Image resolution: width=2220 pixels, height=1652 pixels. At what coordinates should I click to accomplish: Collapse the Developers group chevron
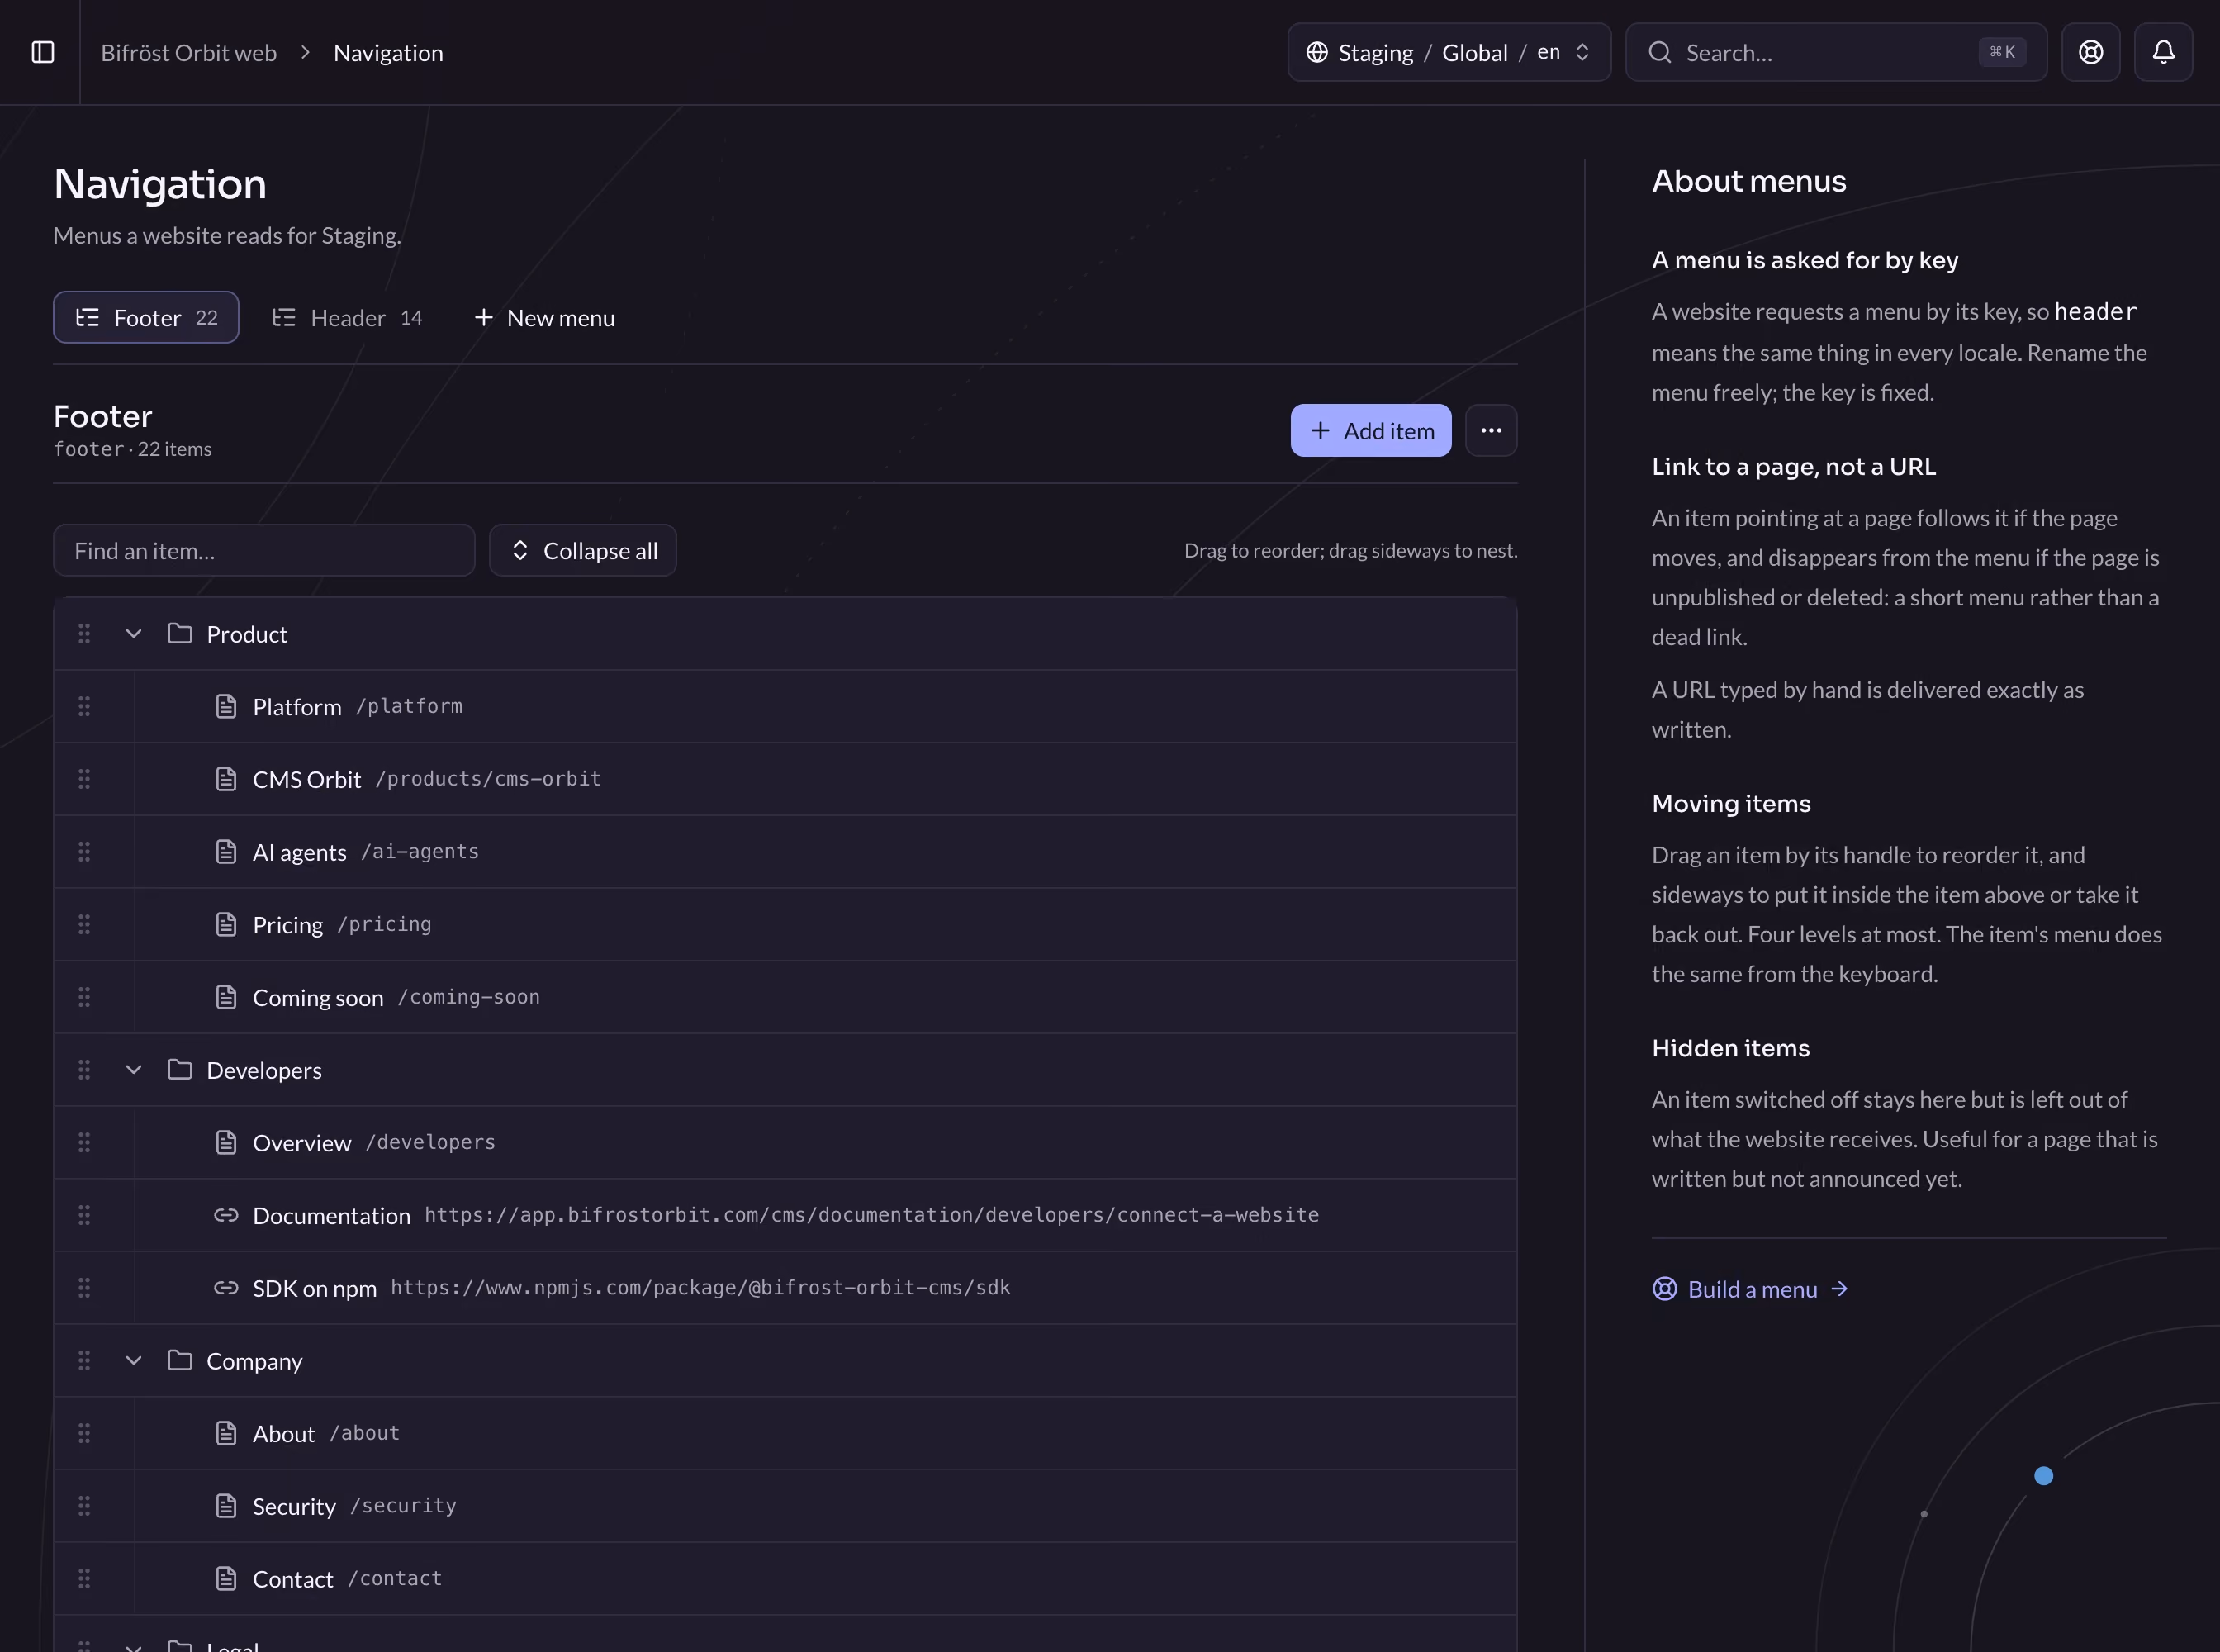click(134, 1070)
